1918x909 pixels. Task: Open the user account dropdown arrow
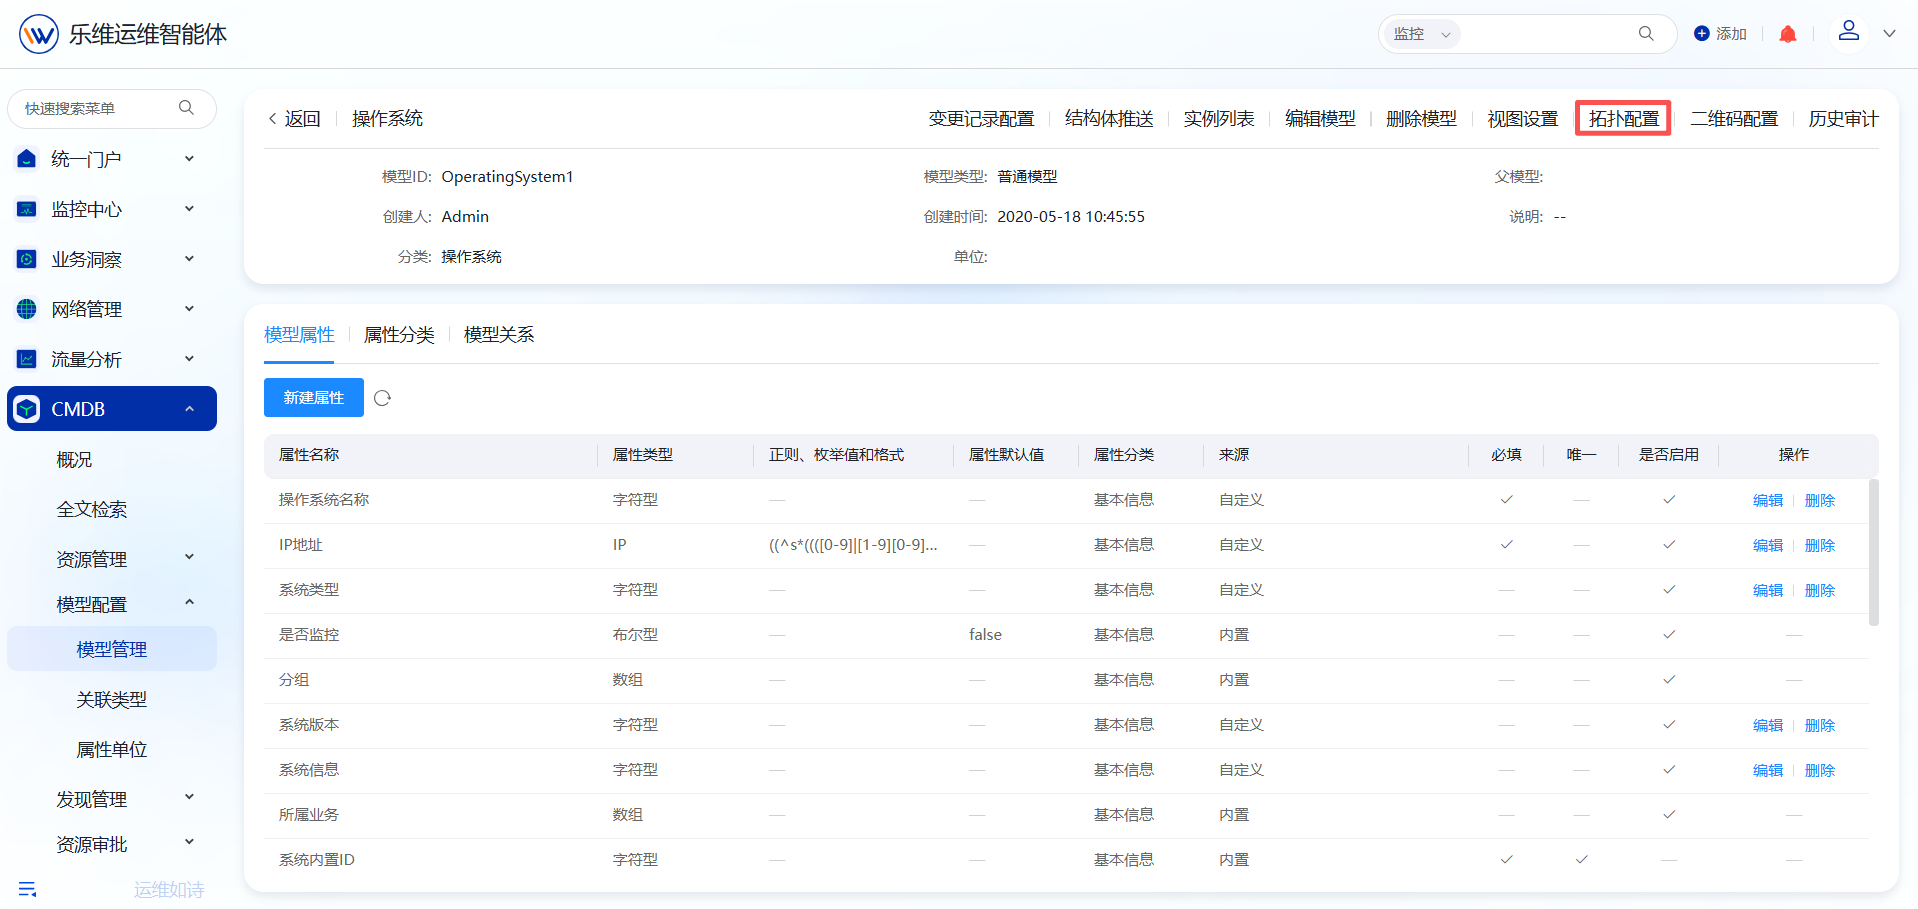tap(1889, 34)
